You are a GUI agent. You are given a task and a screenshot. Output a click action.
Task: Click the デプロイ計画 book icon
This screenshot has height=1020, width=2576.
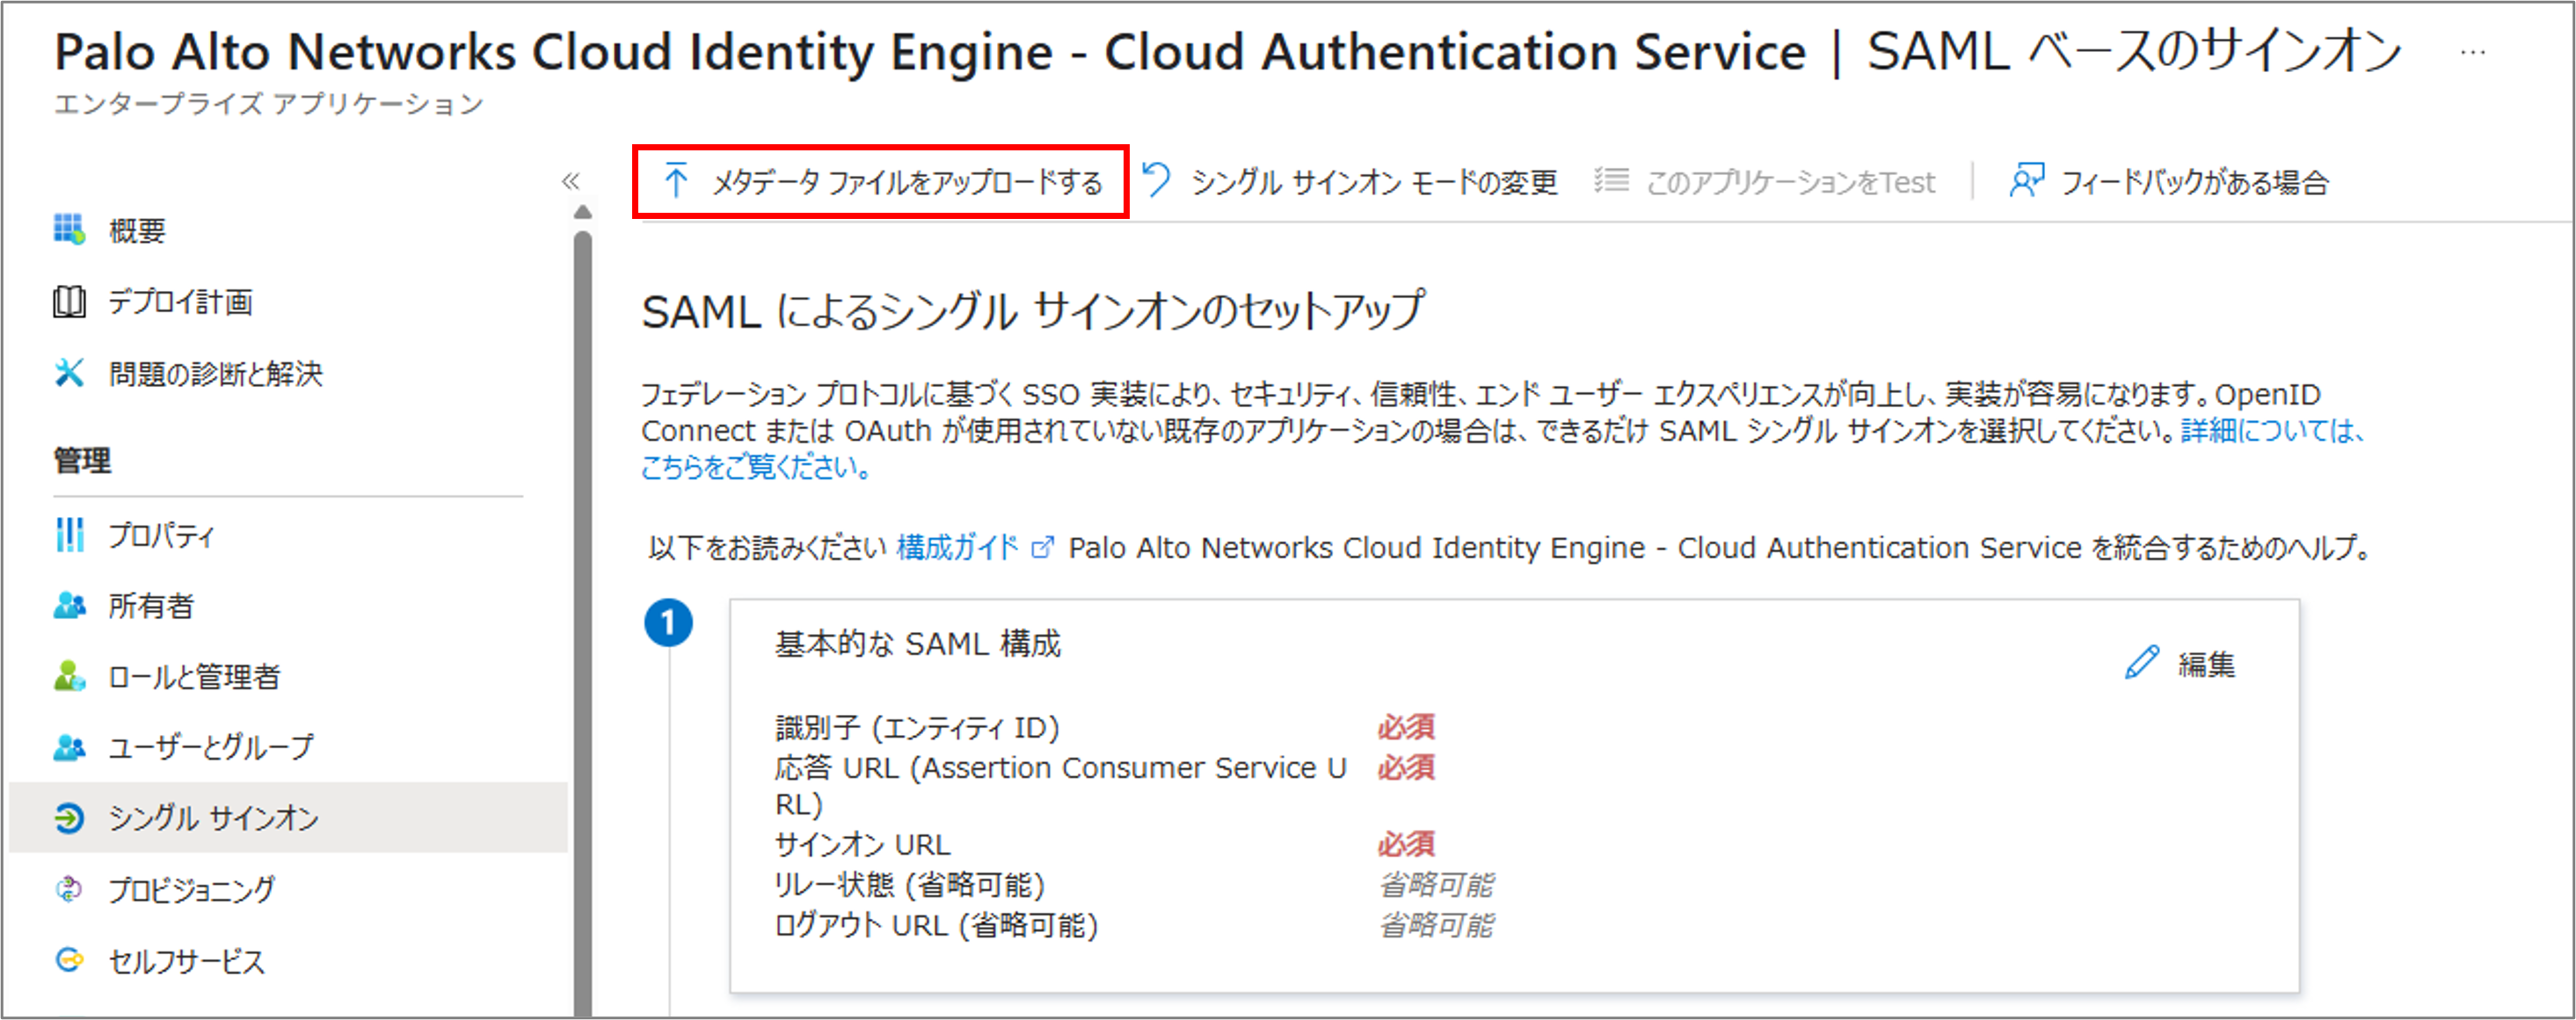click(x=69, y=301)
